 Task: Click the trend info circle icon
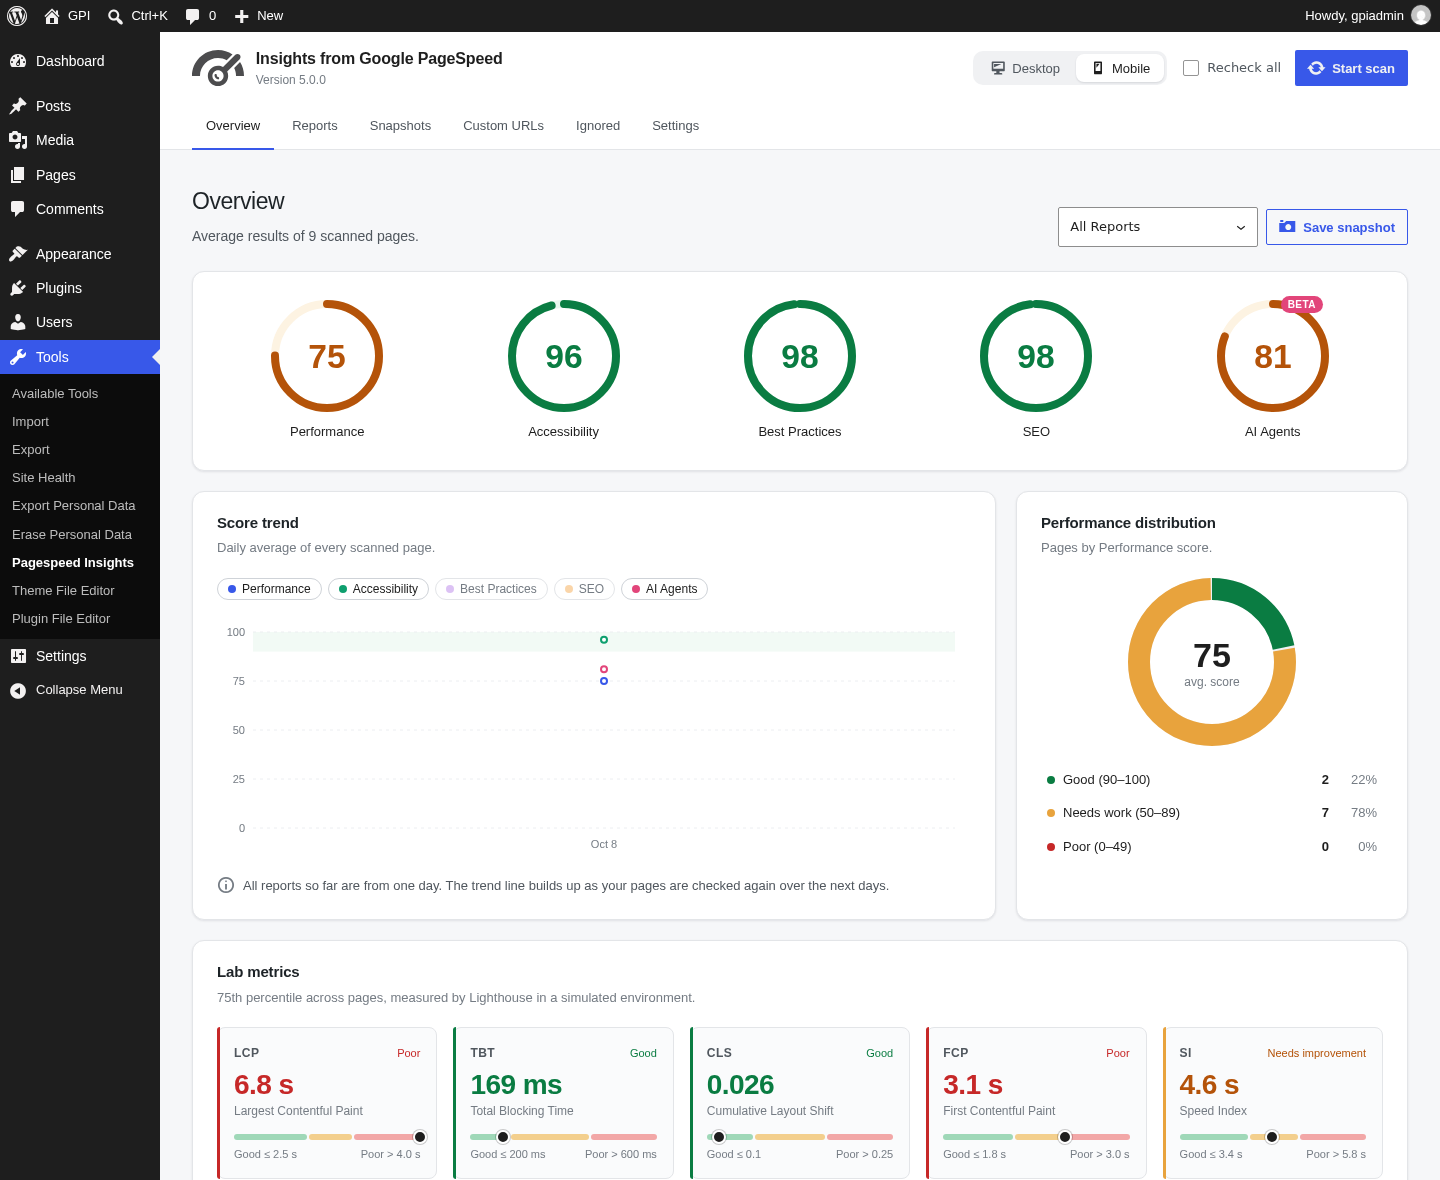(226, 885)
